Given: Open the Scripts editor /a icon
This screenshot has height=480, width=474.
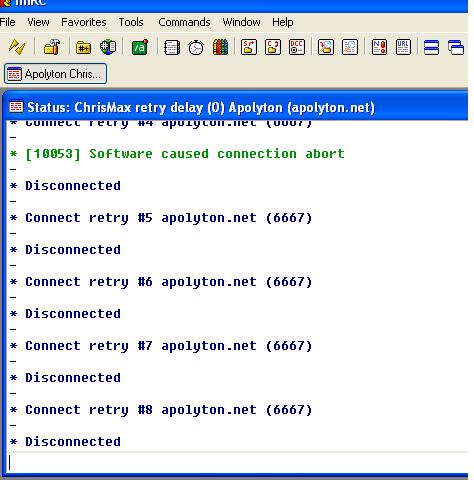Looking at the screenshot, I should pyautogui.click(x=140, y=47).
